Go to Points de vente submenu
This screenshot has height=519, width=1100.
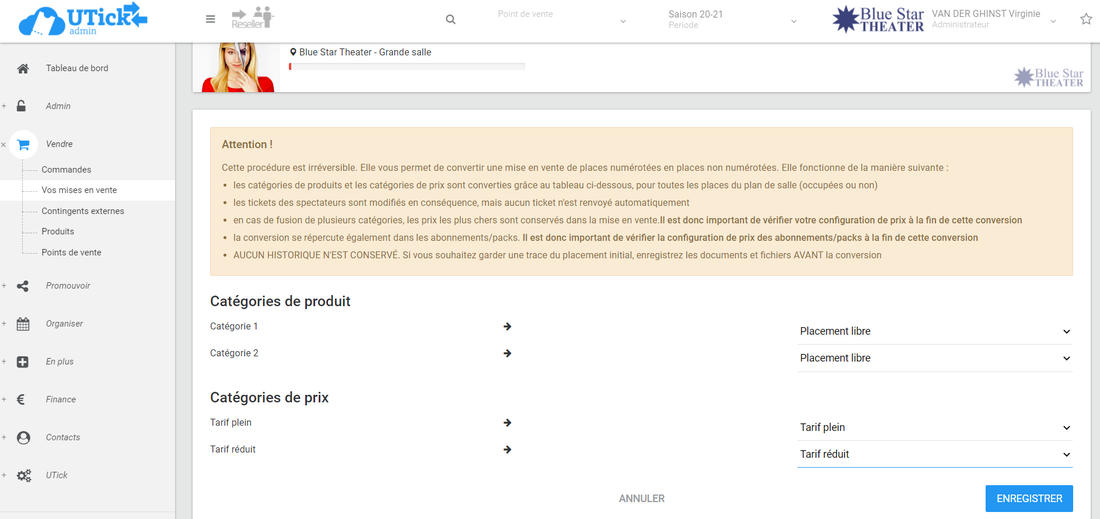(x=71, y=252)
